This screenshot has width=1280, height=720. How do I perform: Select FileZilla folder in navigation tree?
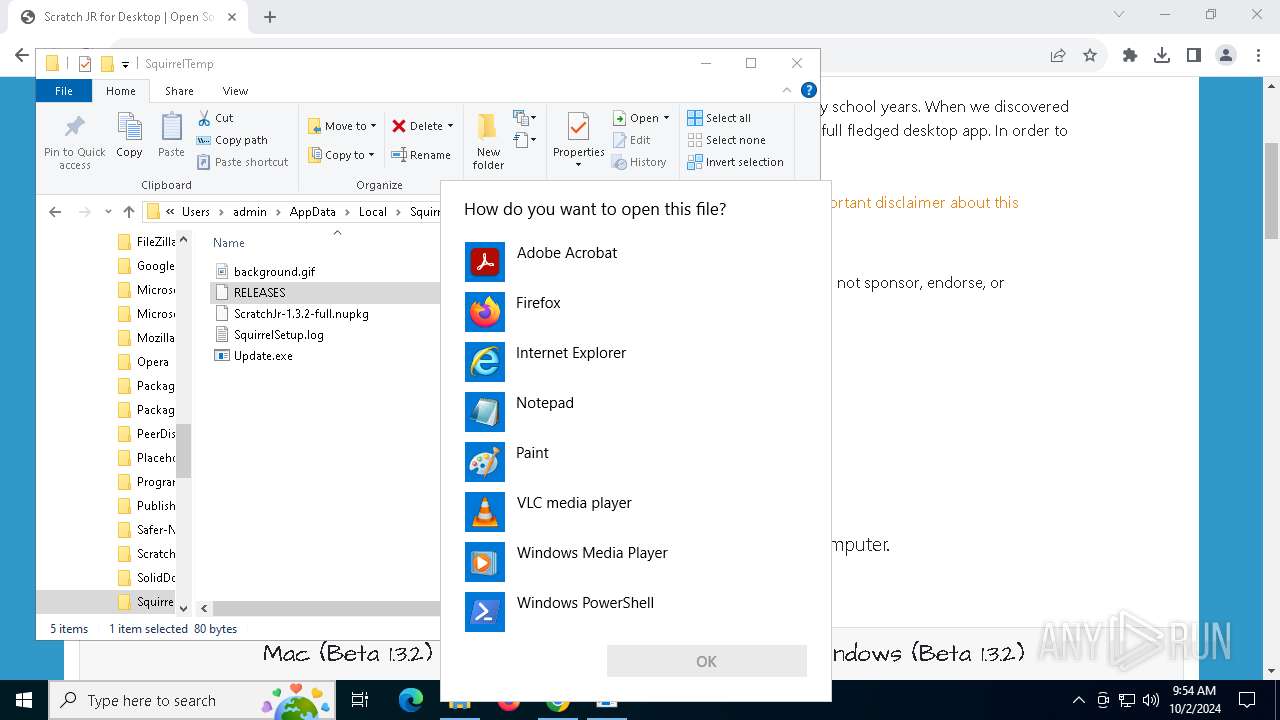pyautogui.click(x=146, y=241)
